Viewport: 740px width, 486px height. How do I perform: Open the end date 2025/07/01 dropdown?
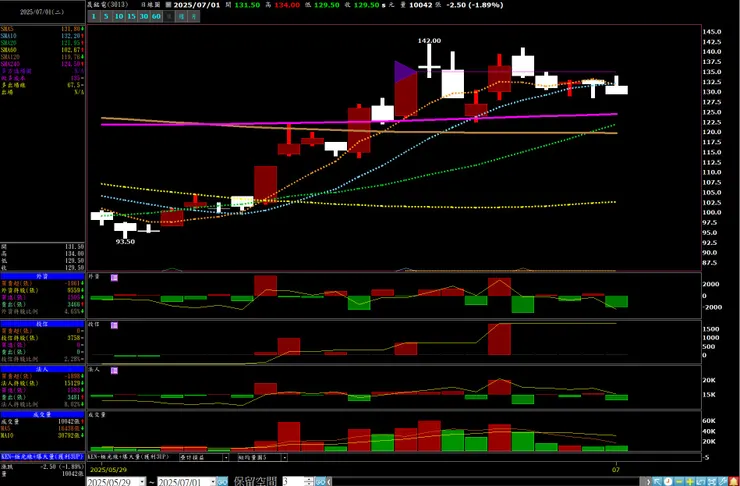coord(212,482)
